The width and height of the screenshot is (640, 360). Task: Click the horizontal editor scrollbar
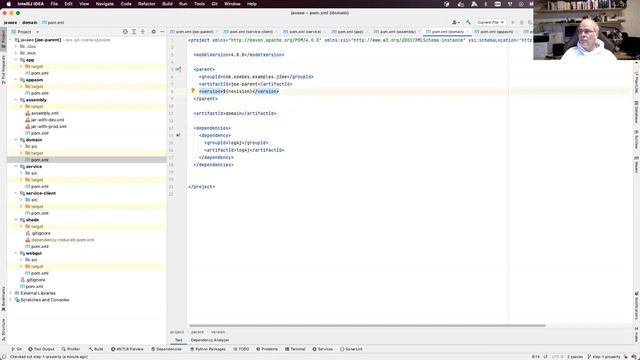367,326
